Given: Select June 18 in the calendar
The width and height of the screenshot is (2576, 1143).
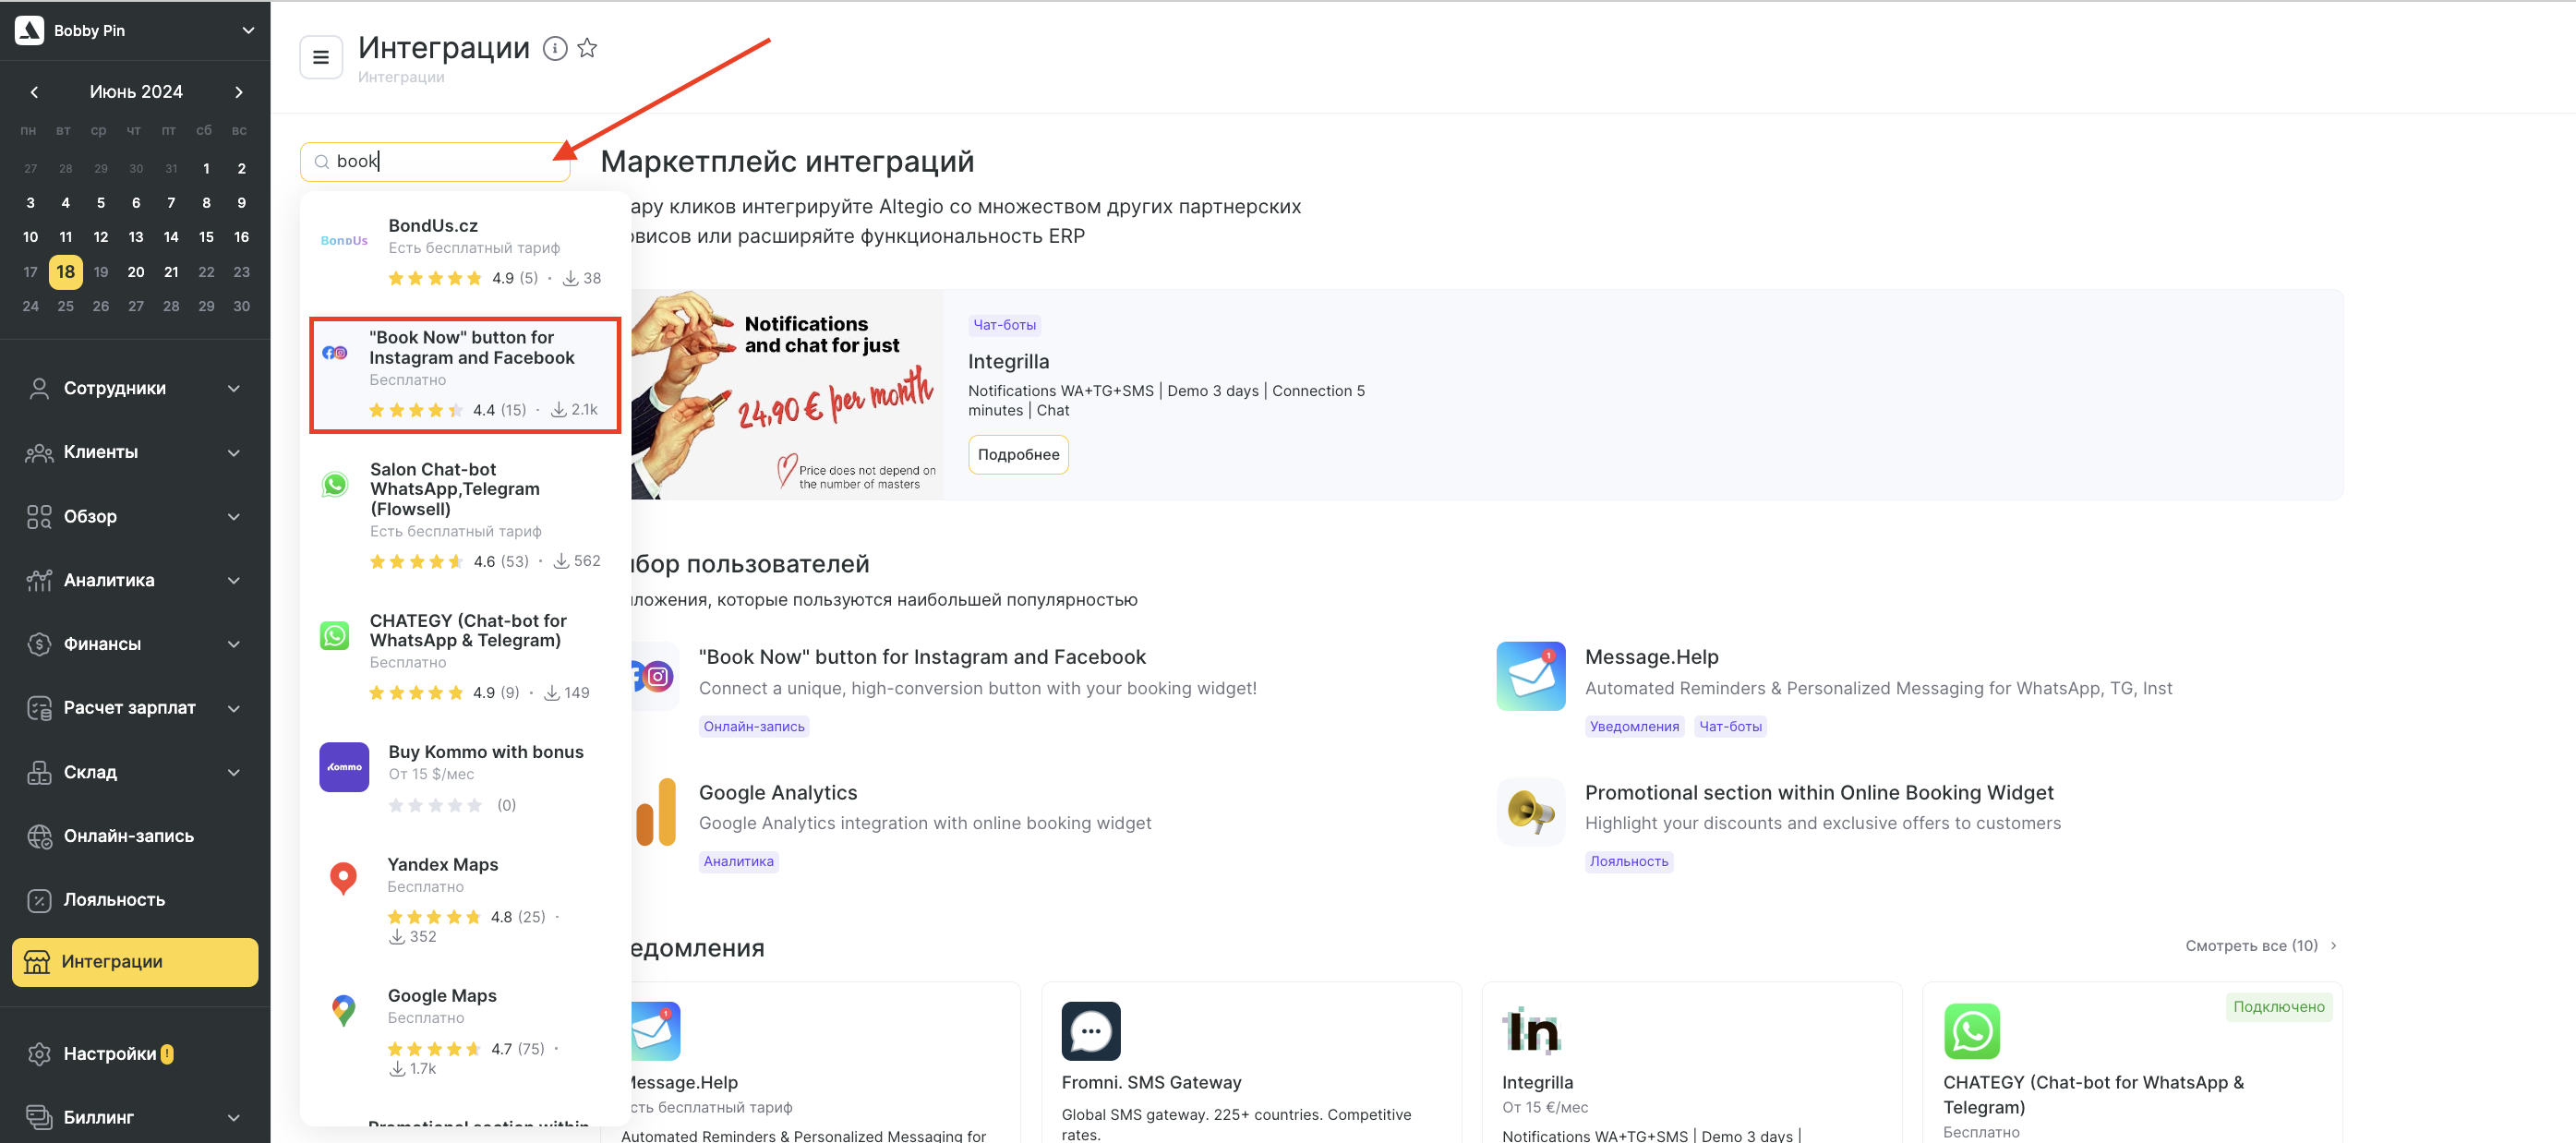Looking at the screenshot, I should click(x=66, y=271).
